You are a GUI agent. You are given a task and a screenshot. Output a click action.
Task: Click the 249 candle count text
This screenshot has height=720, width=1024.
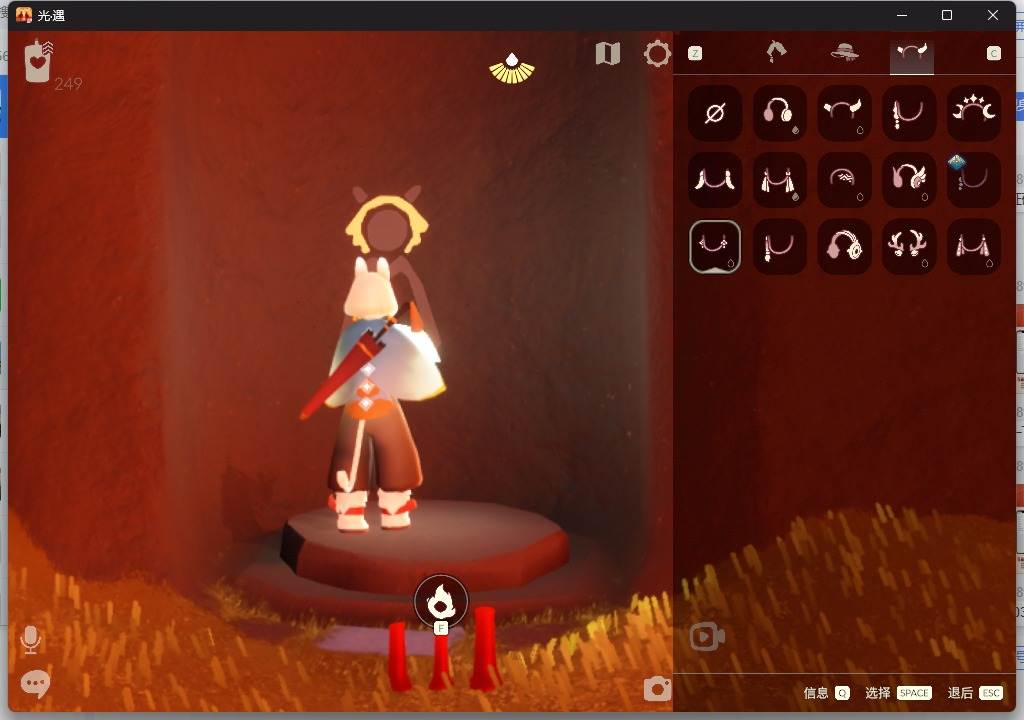69,84
